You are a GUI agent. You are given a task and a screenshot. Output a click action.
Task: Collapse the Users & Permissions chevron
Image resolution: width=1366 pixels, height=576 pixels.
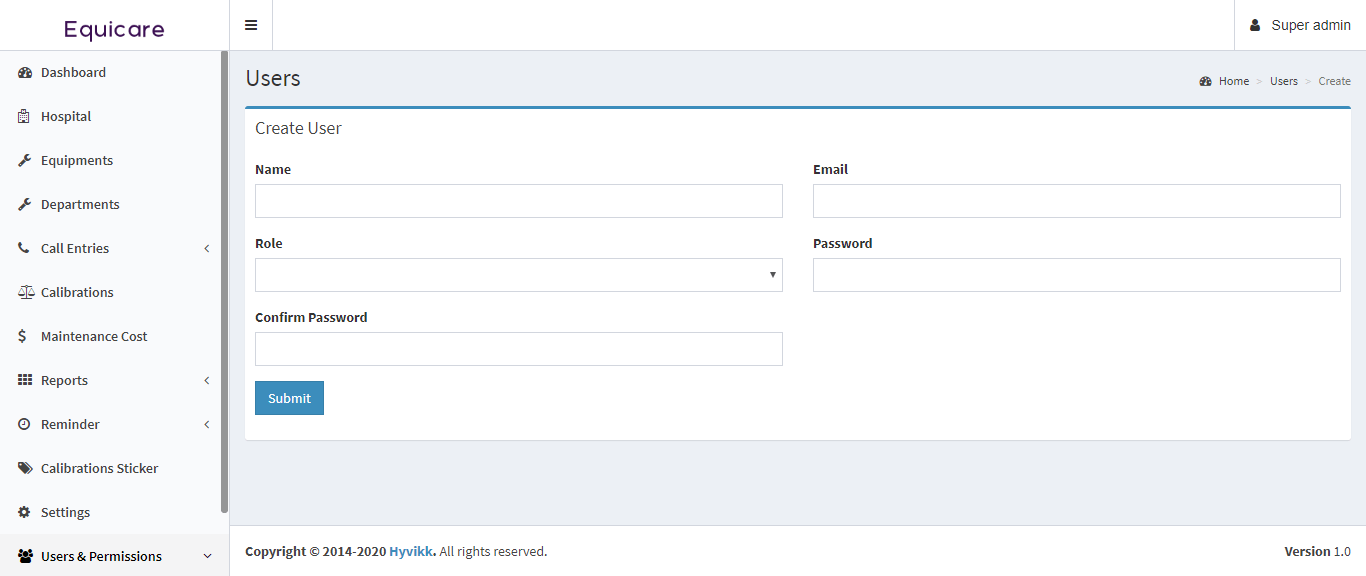207,556
